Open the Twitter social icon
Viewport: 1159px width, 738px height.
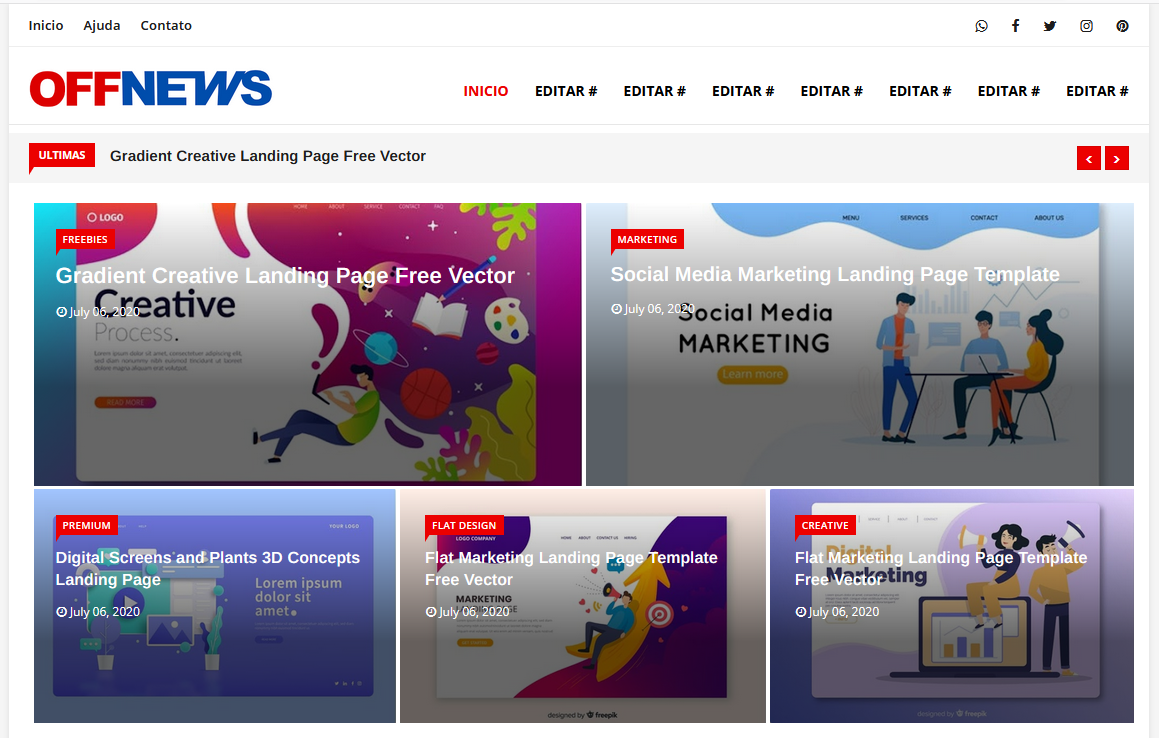tap(1050, 26)
